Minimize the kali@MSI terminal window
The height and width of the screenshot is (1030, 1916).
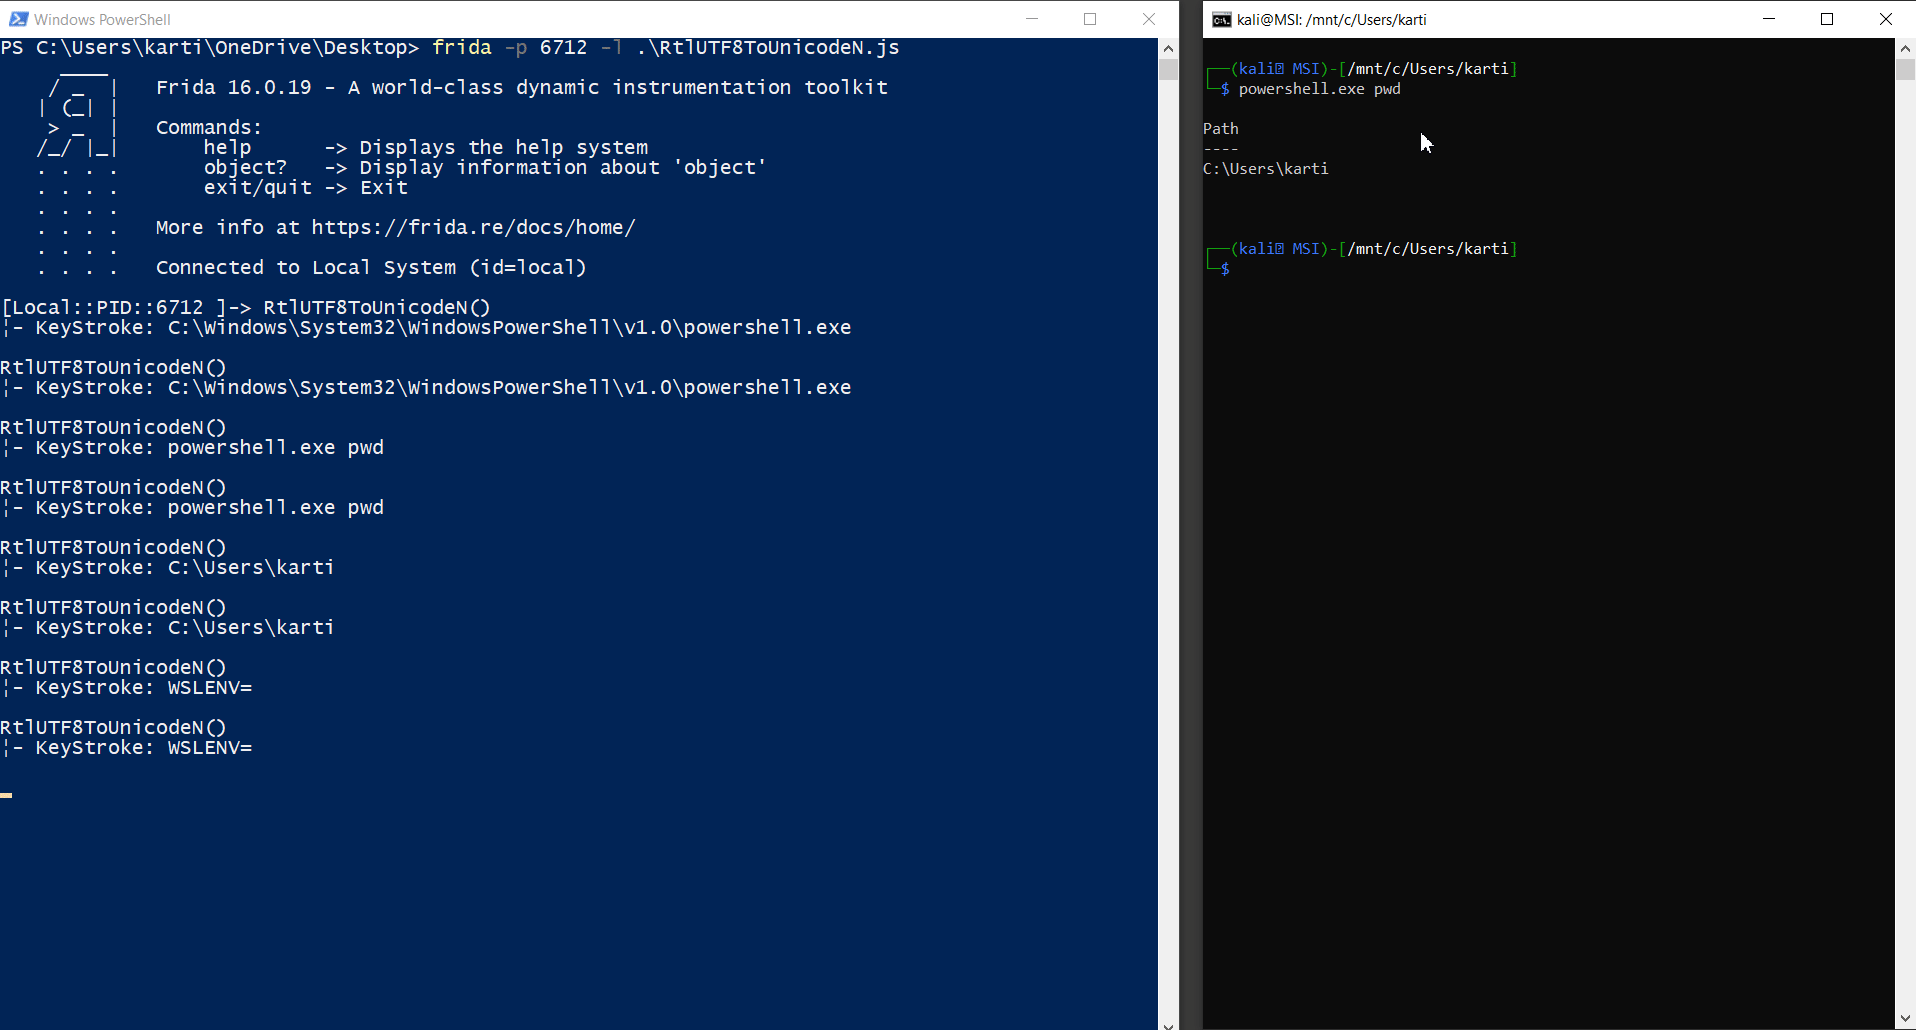pyautogui.click(x=1768, y=19)
